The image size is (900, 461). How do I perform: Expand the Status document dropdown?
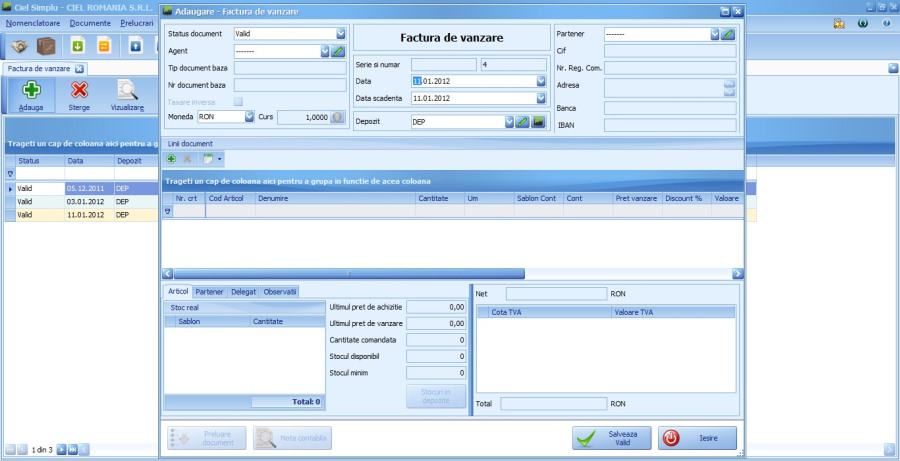click(341, 34)
